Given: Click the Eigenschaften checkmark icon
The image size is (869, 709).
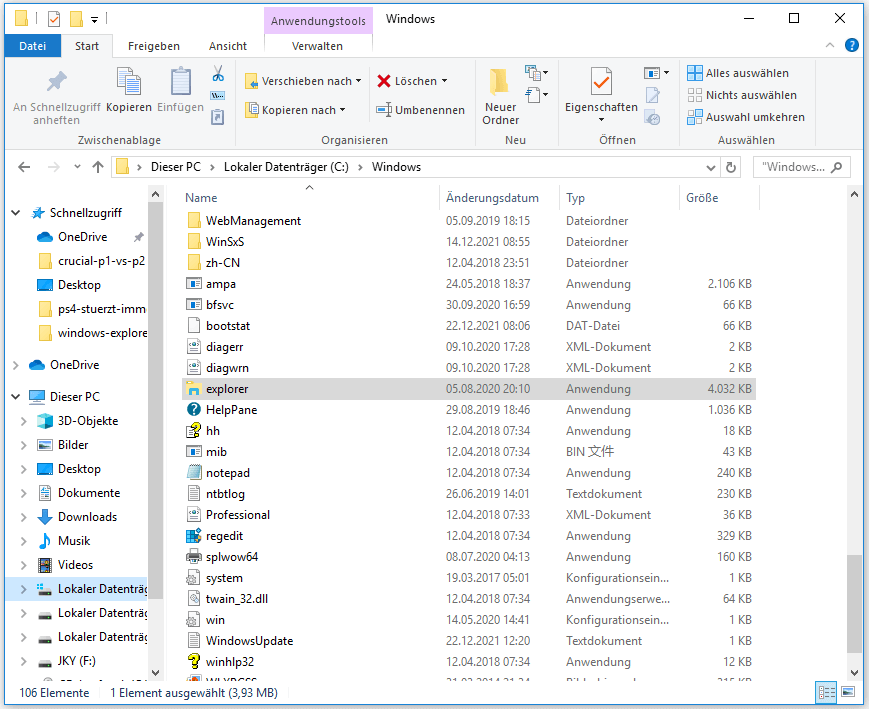Looking at the screenshot, I should 601,81.
